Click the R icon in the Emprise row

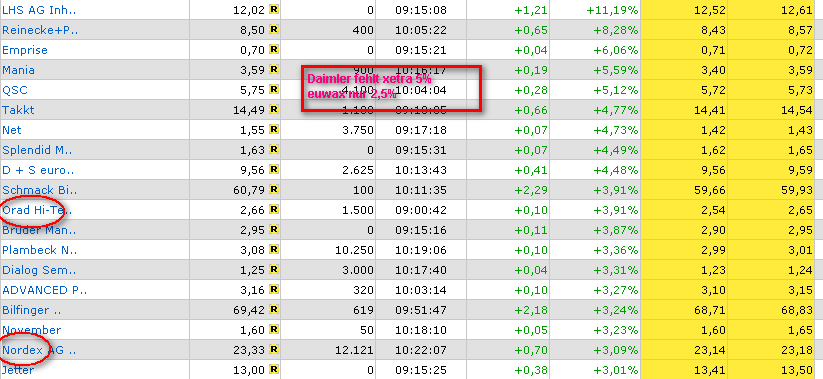point(273,49)
